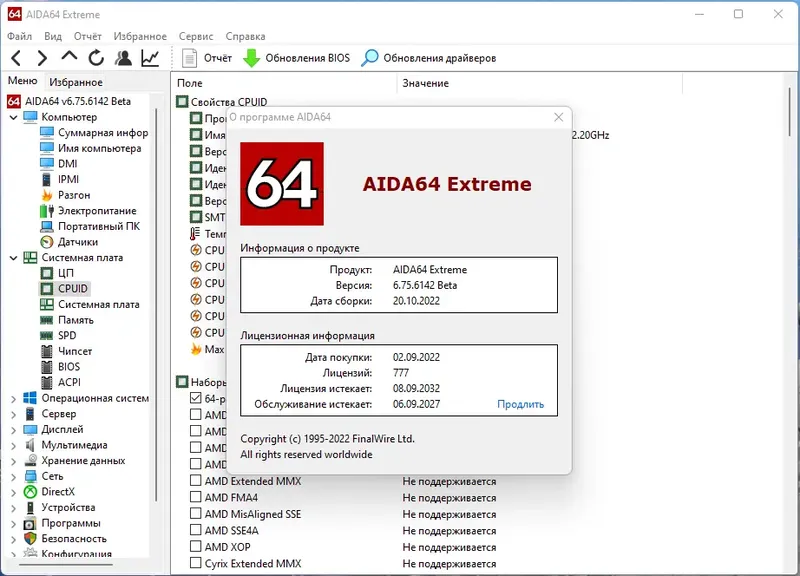Expand the Мультимедиа tree node
Screen dimensions: 800x576
point(14,445)
